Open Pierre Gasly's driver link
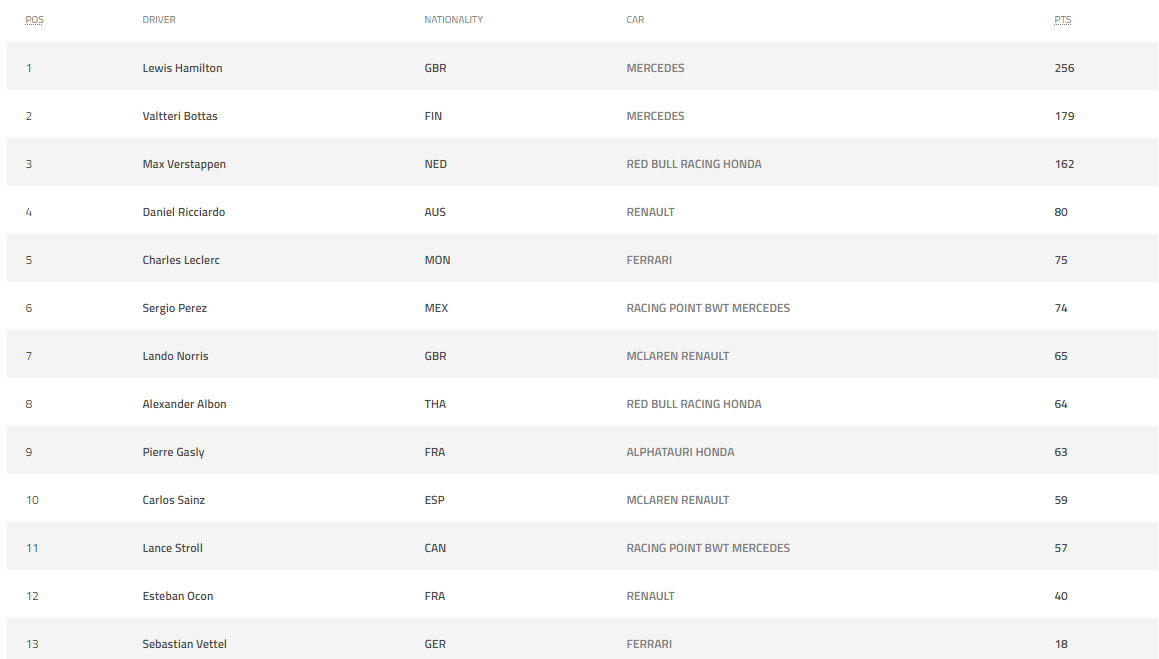Screen dimensions: 1159x659 (173, 452)
